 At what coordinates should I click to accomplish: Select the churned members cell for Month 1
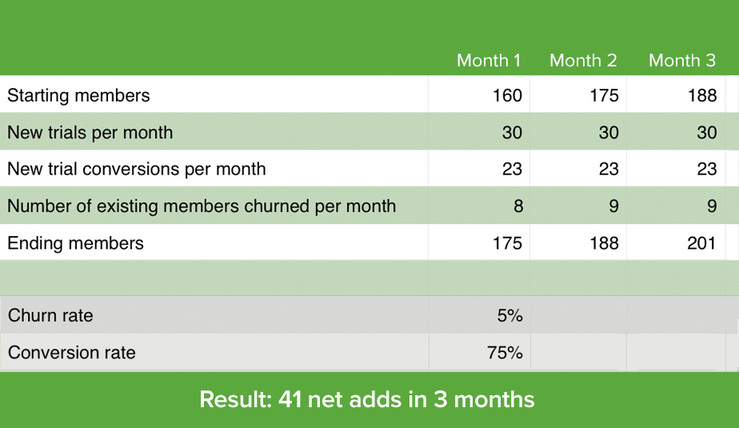(517, 206)
